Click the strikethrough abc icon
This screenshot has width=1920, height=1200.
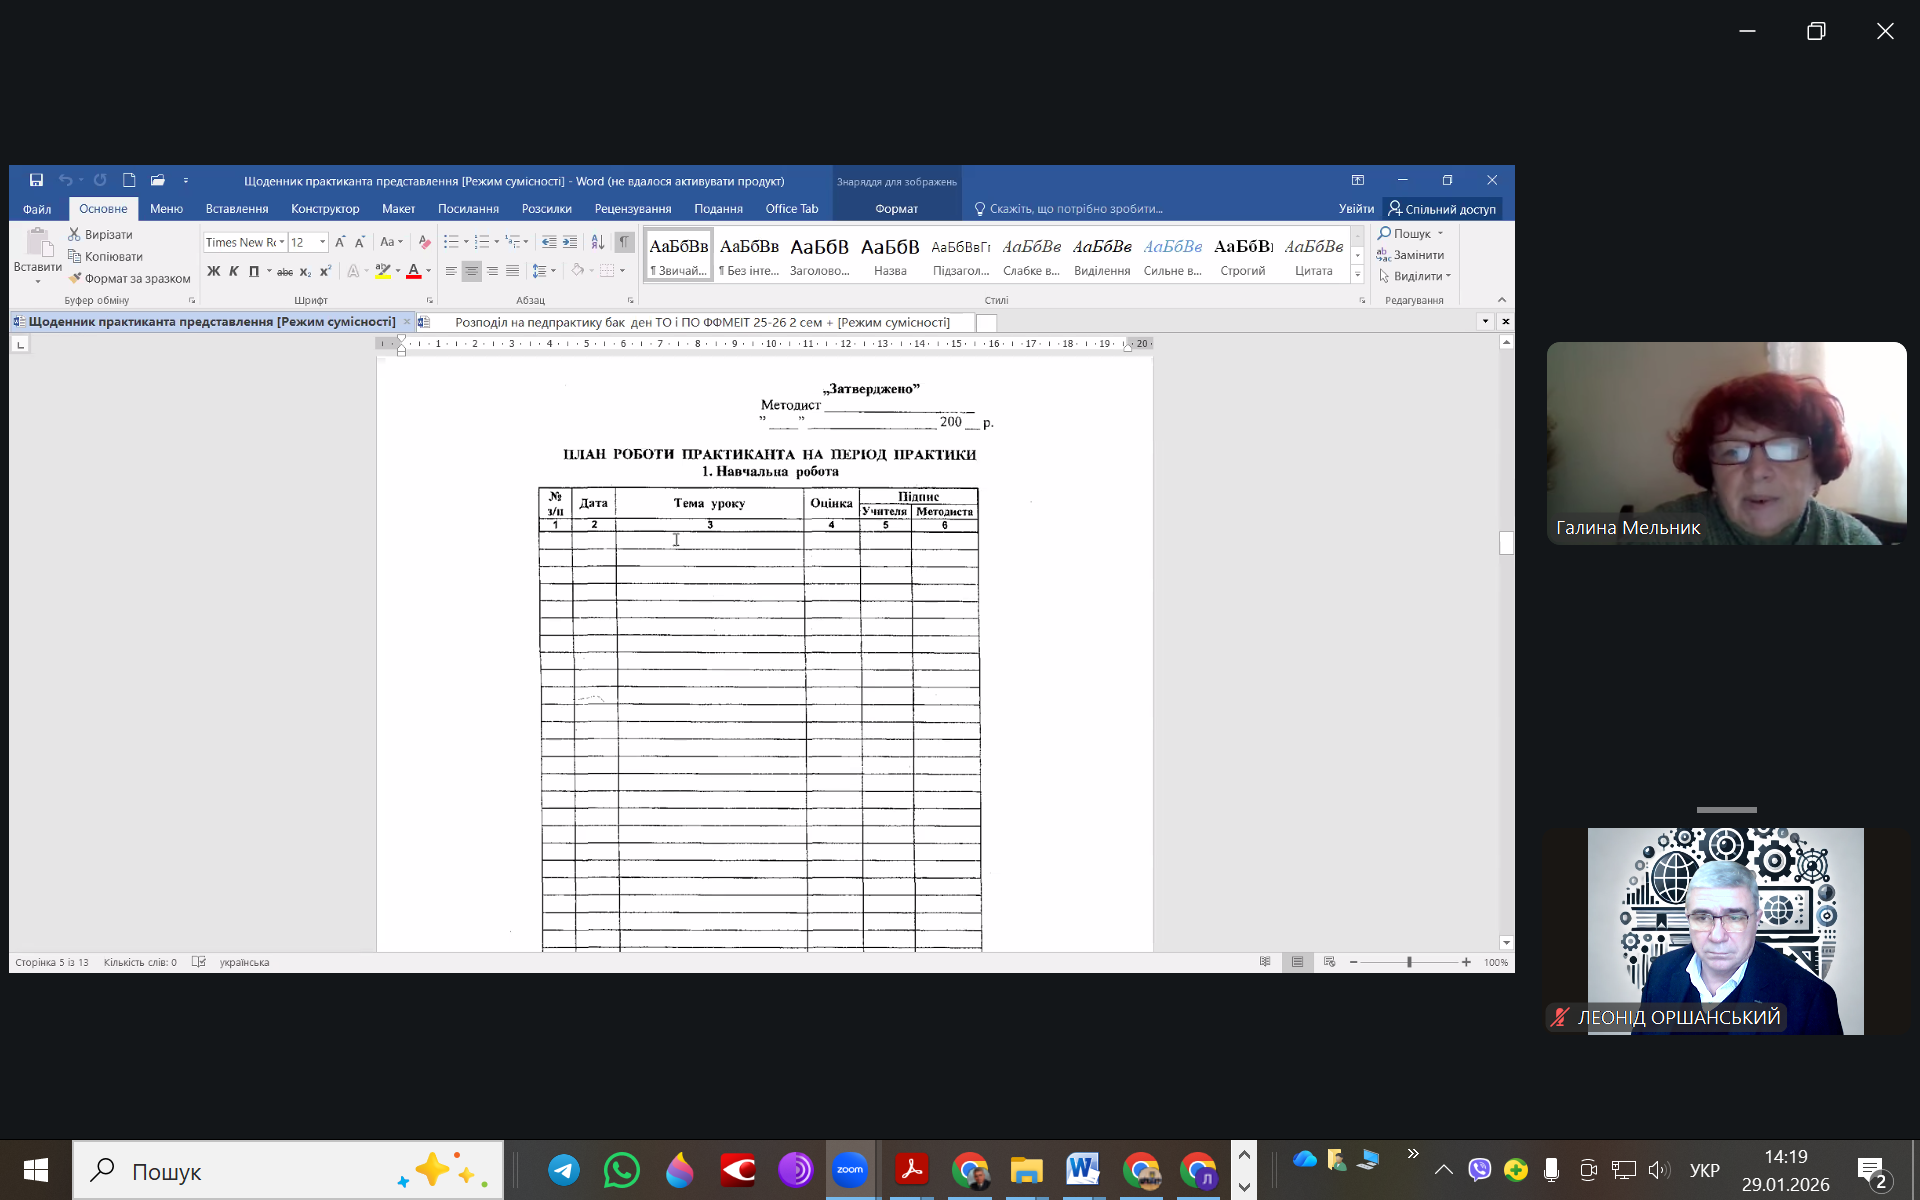pos(285,271)
